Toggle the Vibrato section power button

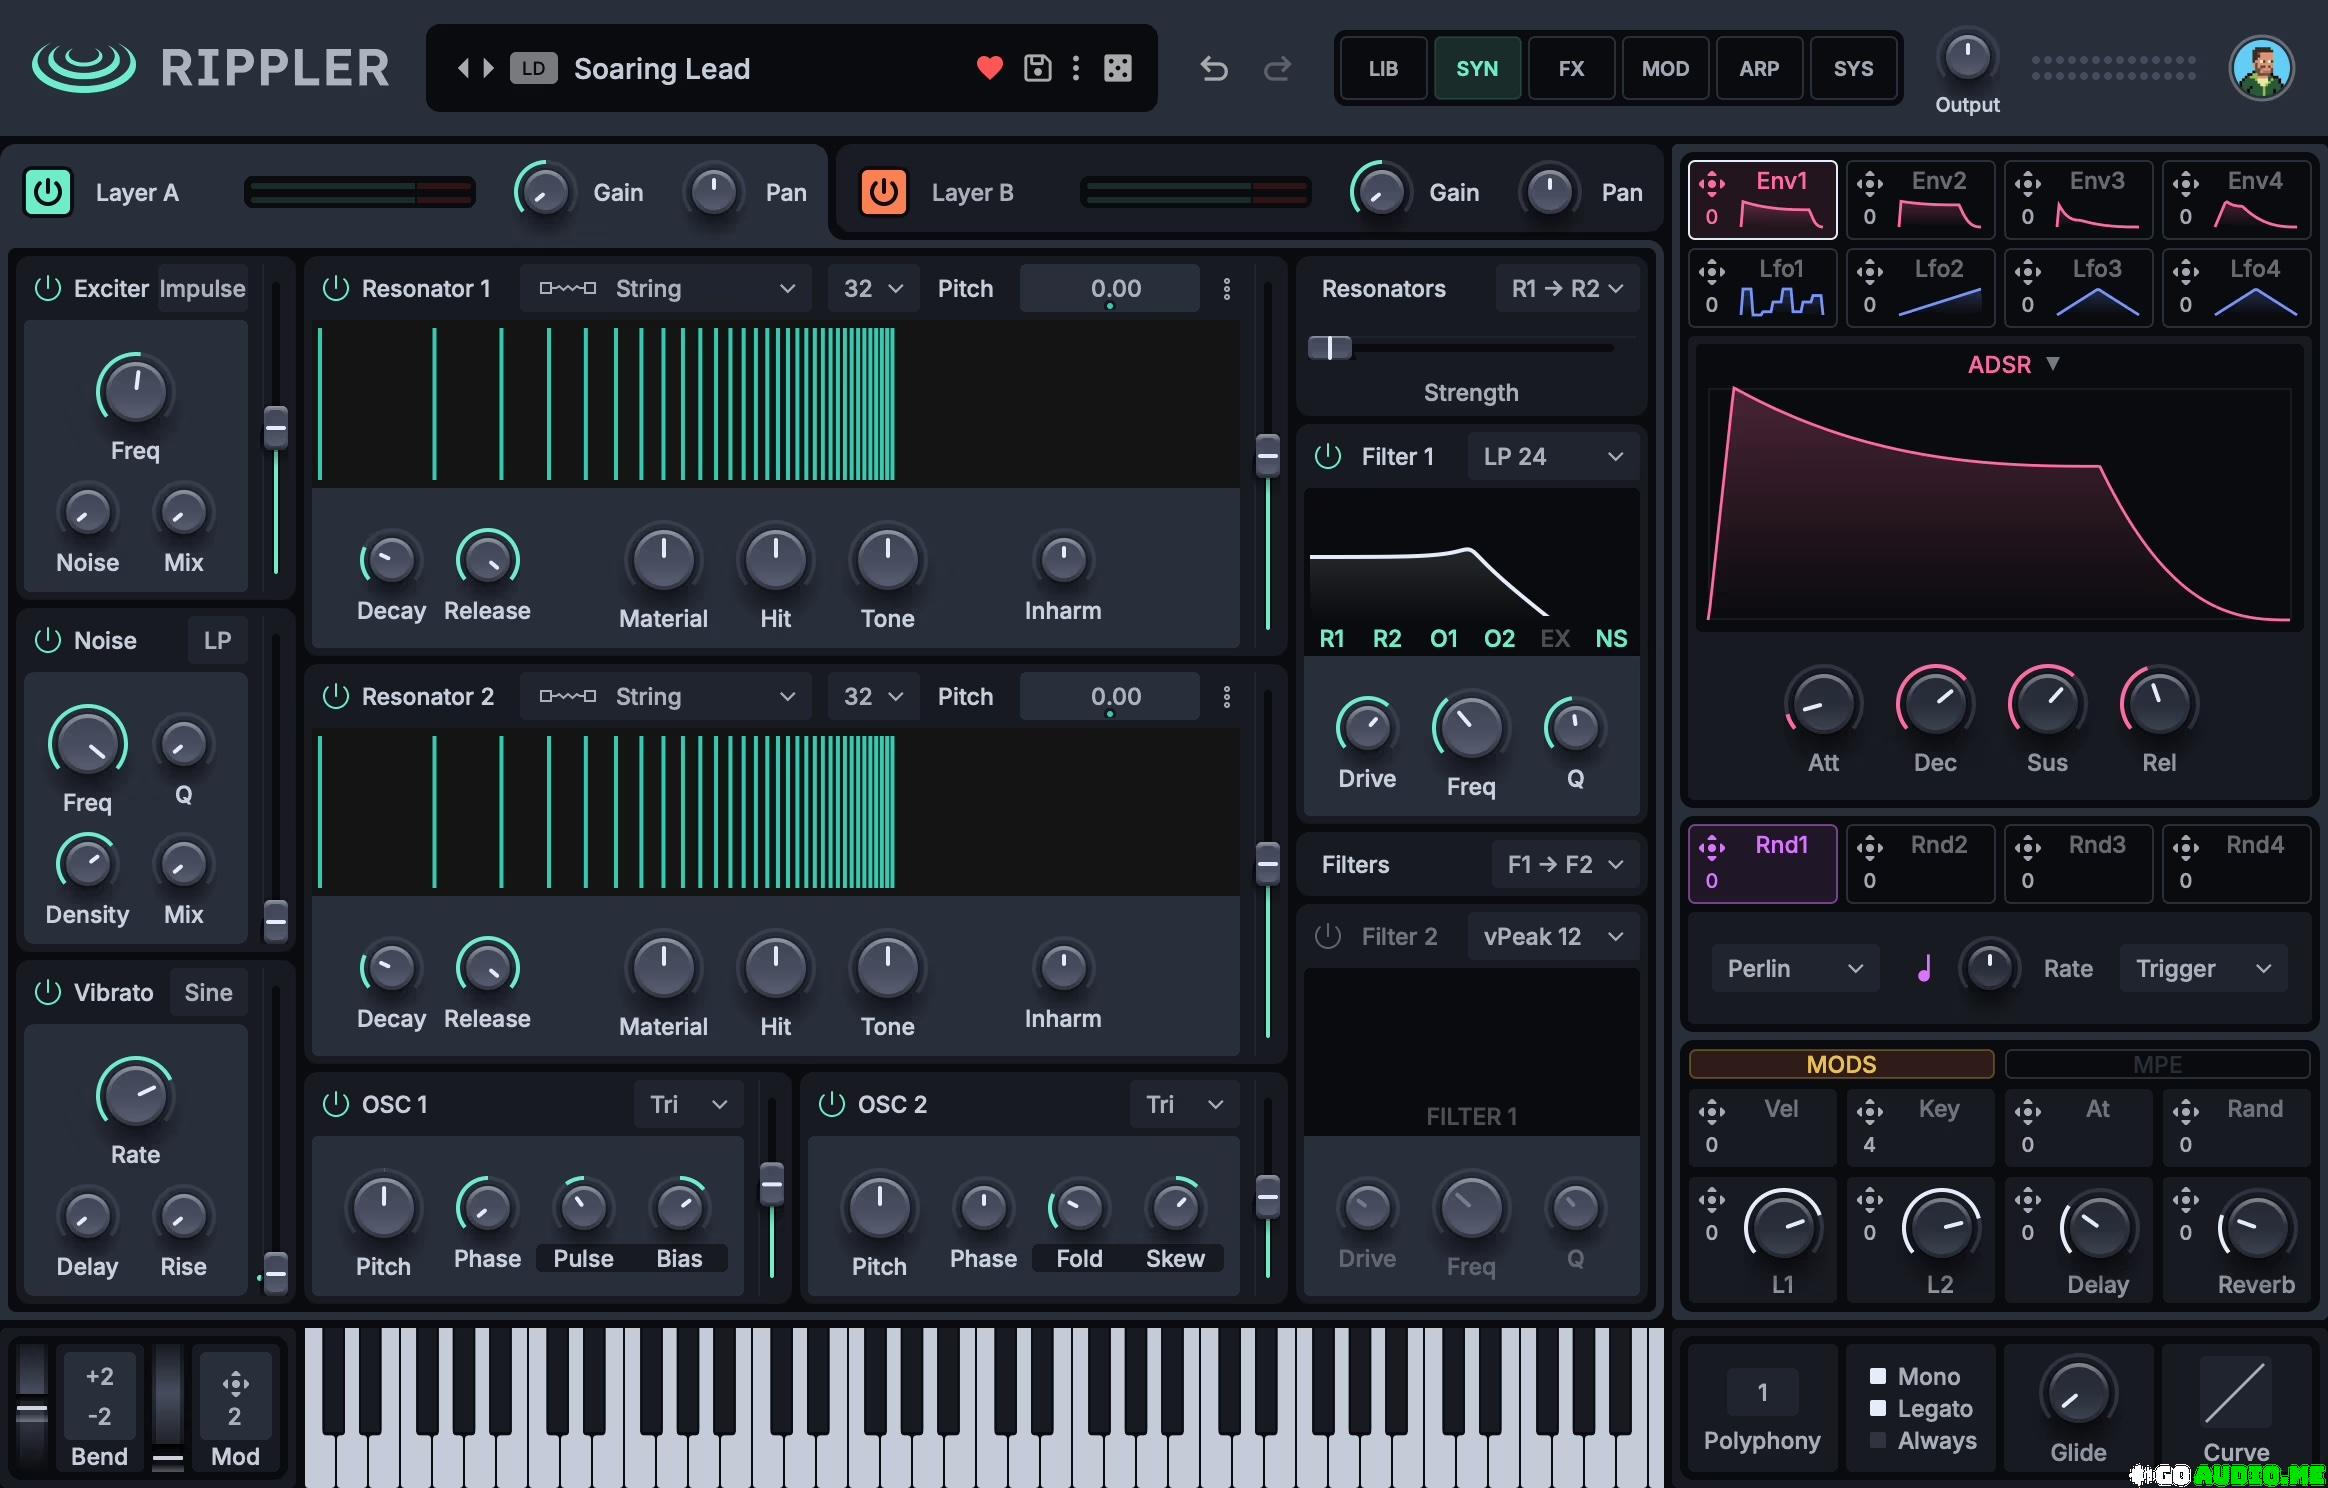(48, 992)
